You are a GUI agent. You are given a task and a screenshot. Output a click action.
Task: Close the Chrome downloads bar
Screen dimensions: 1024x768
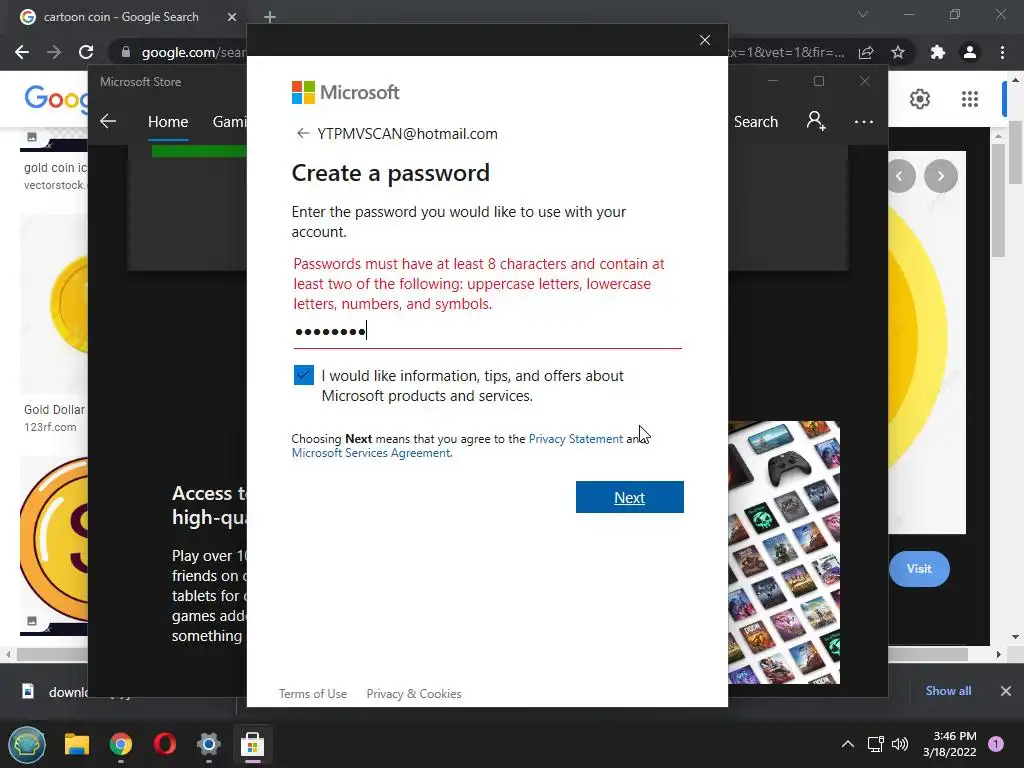[x=1006, y=690]
